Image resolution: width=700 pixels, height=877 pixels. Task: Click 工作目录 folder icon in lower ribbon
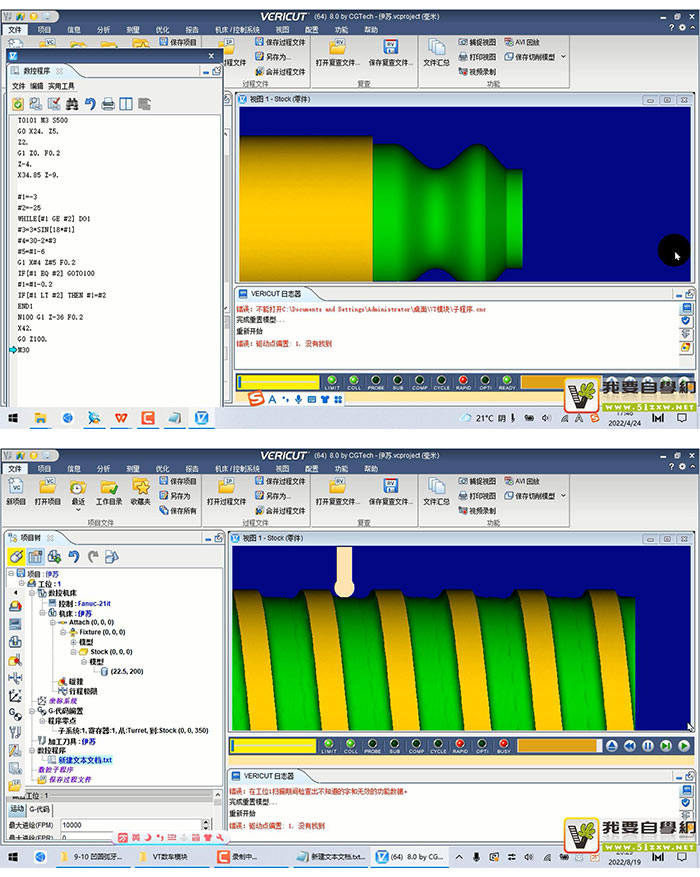click(x=109, y=493)
